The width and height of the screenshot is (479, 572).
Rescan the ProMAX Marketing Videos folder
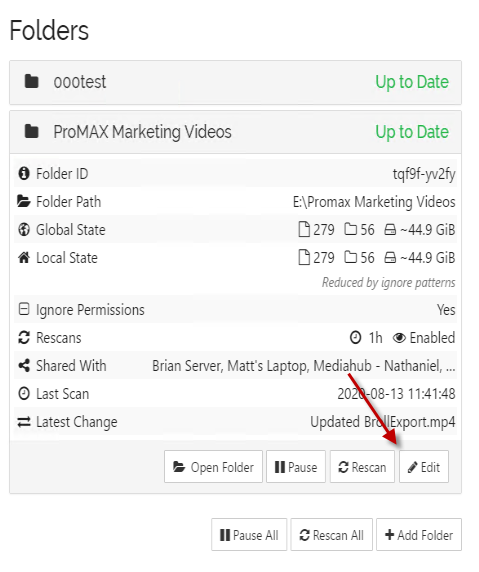pos(362,467)
